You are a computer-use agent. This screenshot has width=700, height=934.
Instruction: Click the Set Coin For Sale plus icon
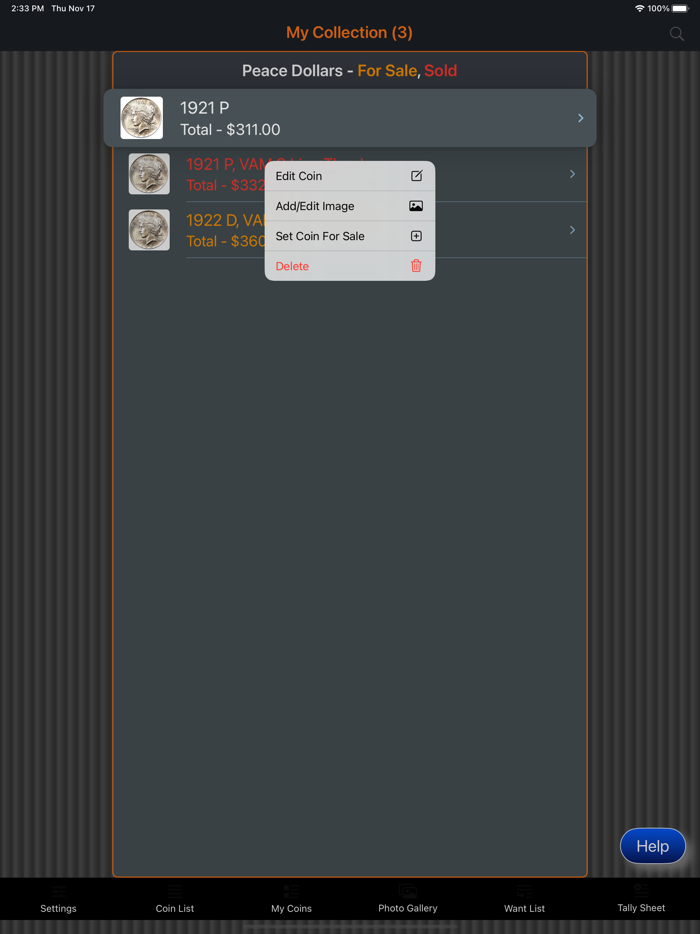coord(416,236)
